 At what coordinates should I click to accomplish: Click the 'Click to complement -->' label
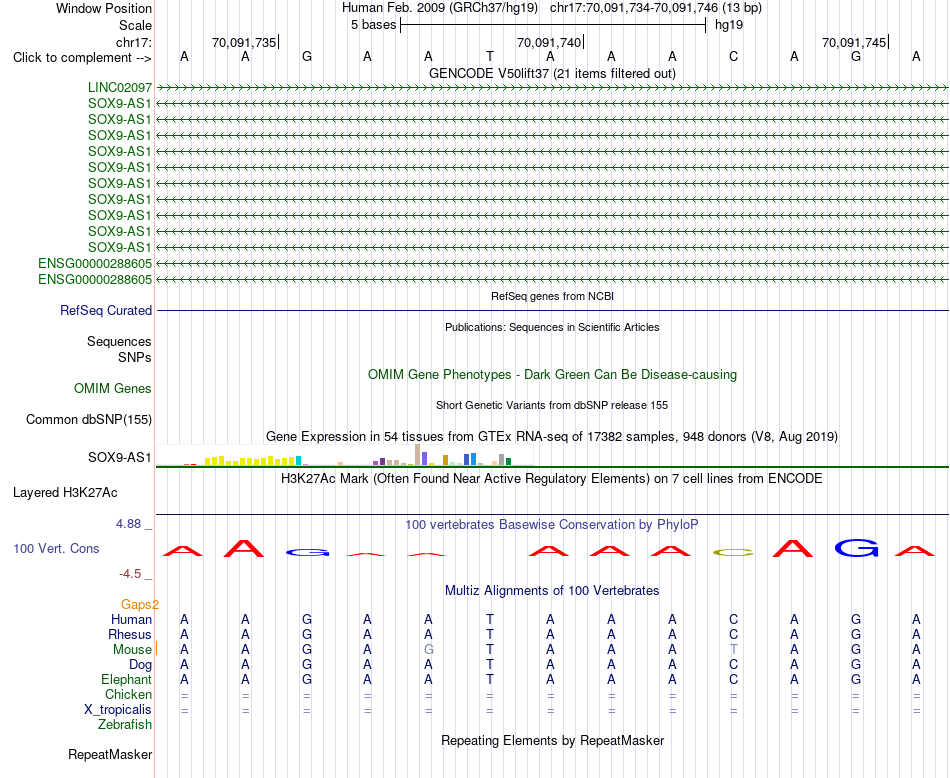82,58
